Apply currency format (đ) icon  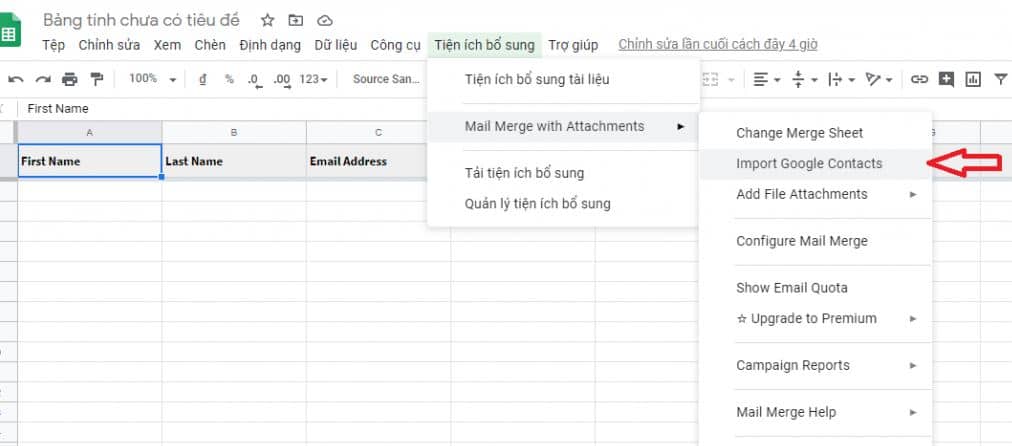coord(203,79)
